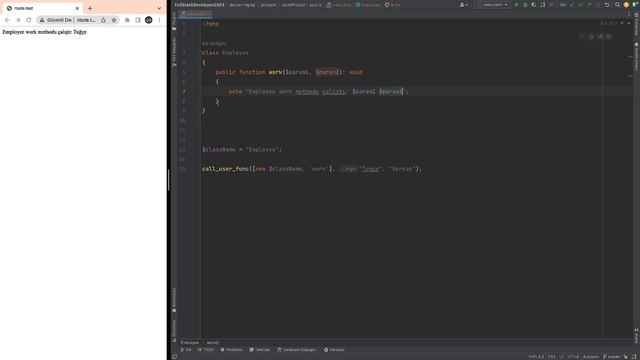Select the route.test browser tab
The height and width of the screenshot is (360, 640).
click(x=43, y=8)
